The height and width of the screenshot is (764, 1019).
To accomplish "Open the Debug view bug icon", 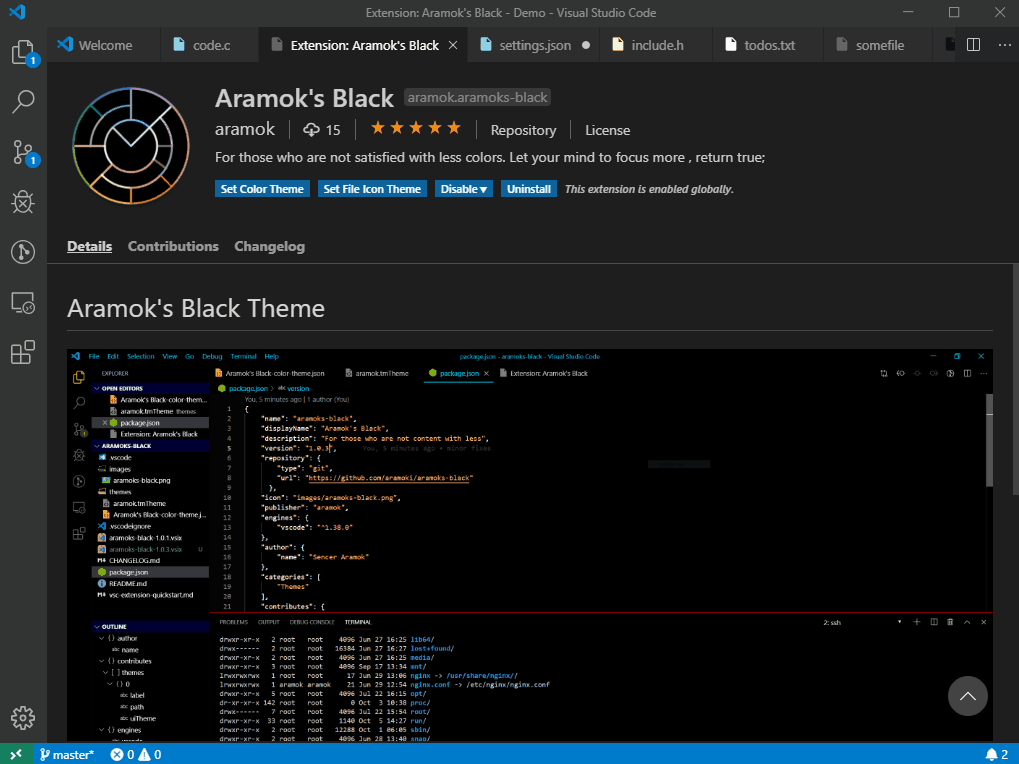I will tap(23, 202).
